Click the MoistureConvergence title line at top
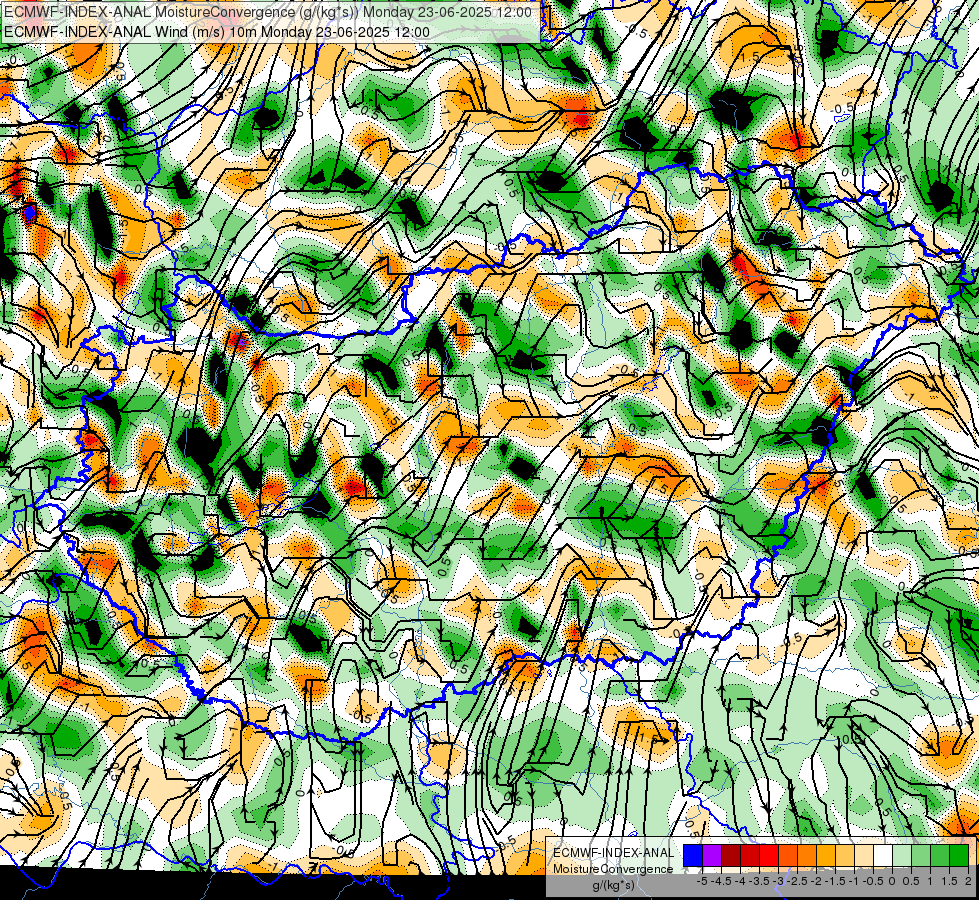The width and height of the screenshot is (979, 900). [268, 12]
